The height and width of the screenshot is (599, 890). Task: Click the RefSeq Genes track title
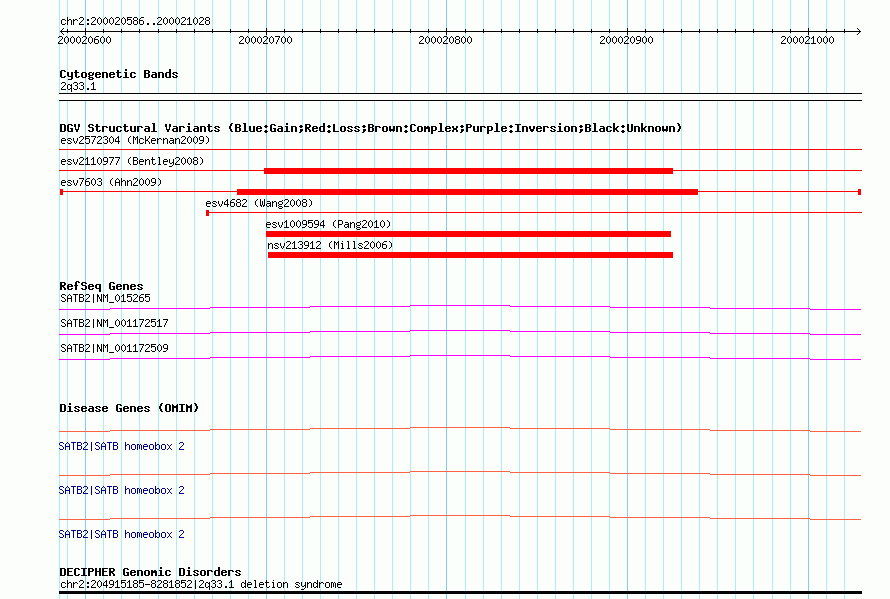101,286
